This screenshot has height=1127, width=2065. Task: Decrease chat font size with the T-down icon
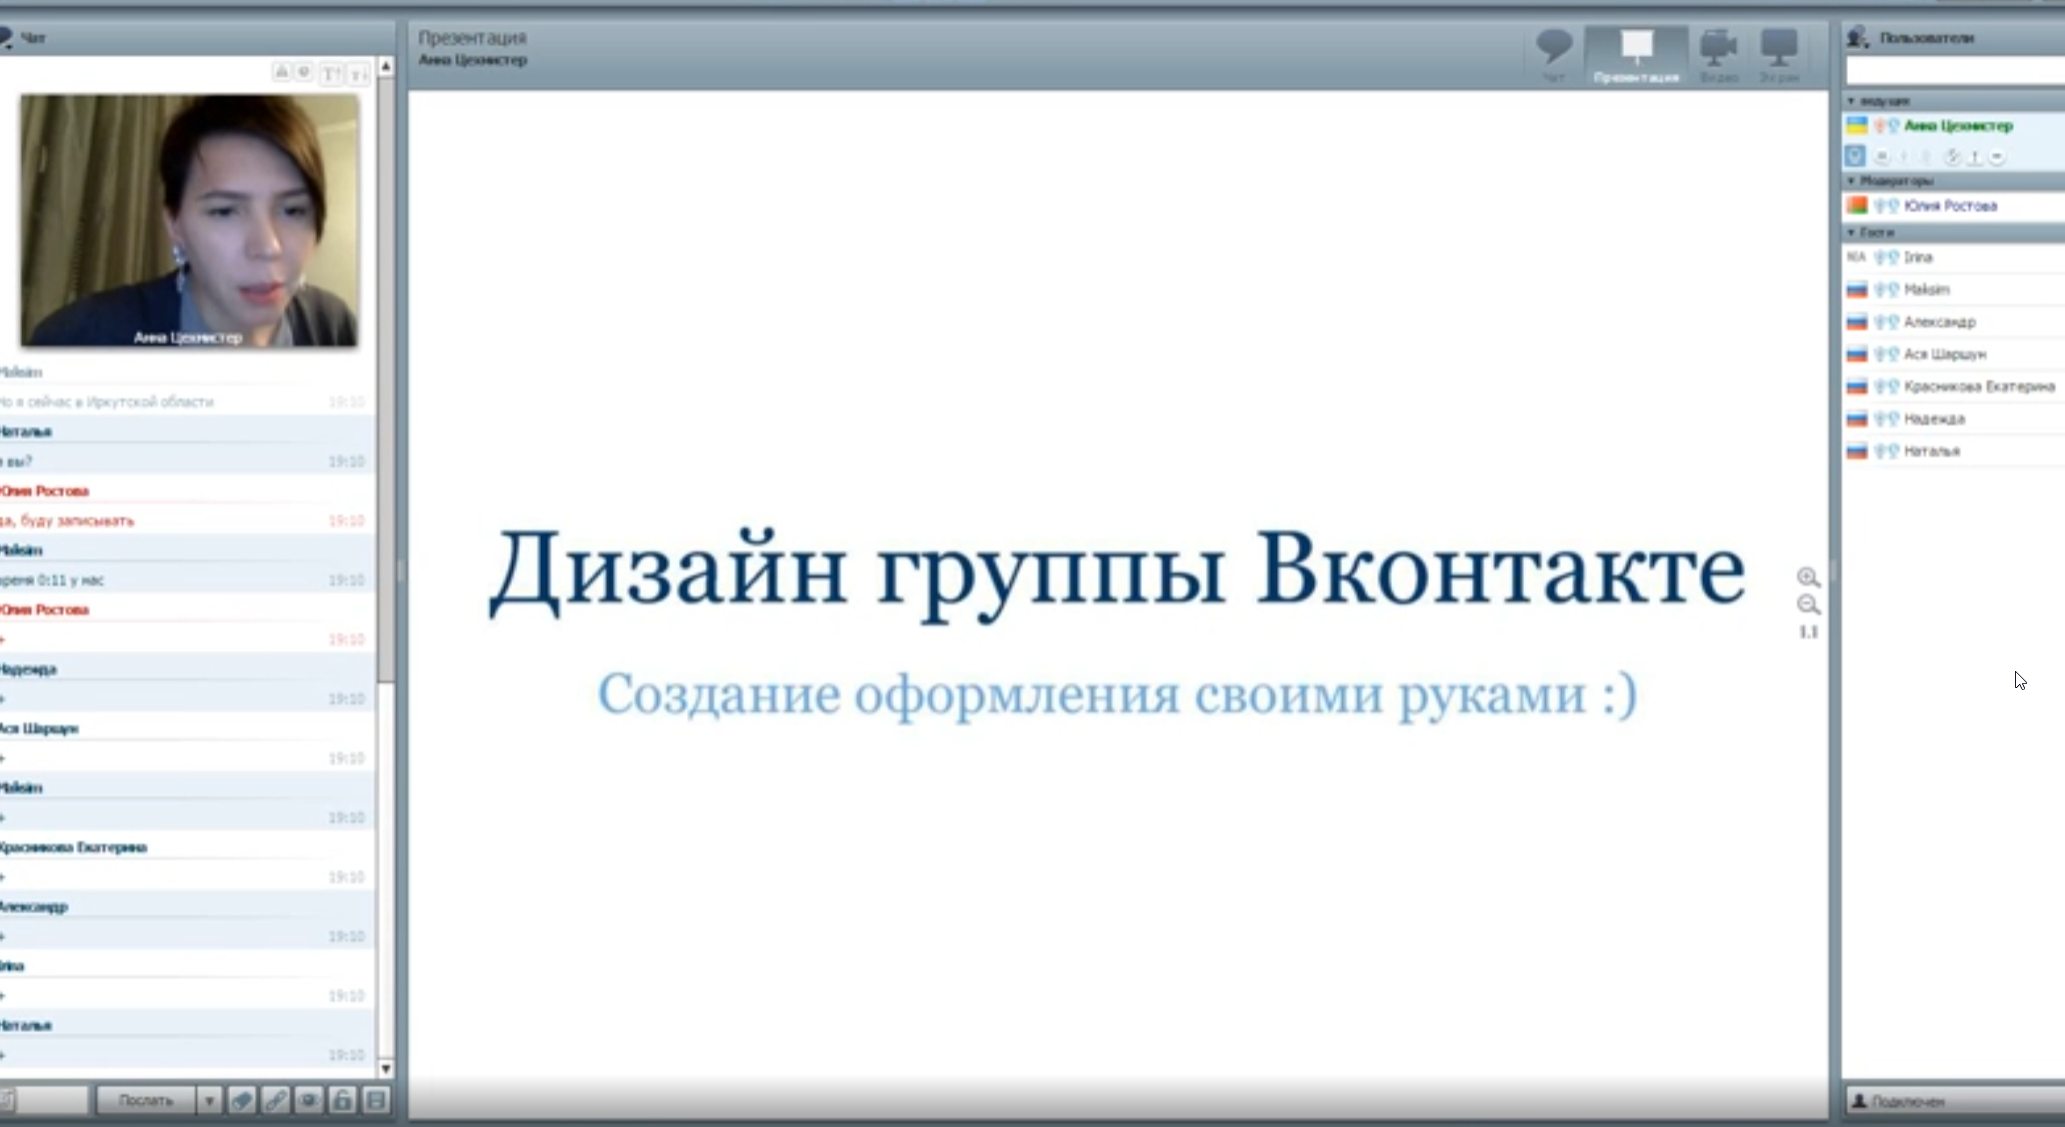pos(358,73)
